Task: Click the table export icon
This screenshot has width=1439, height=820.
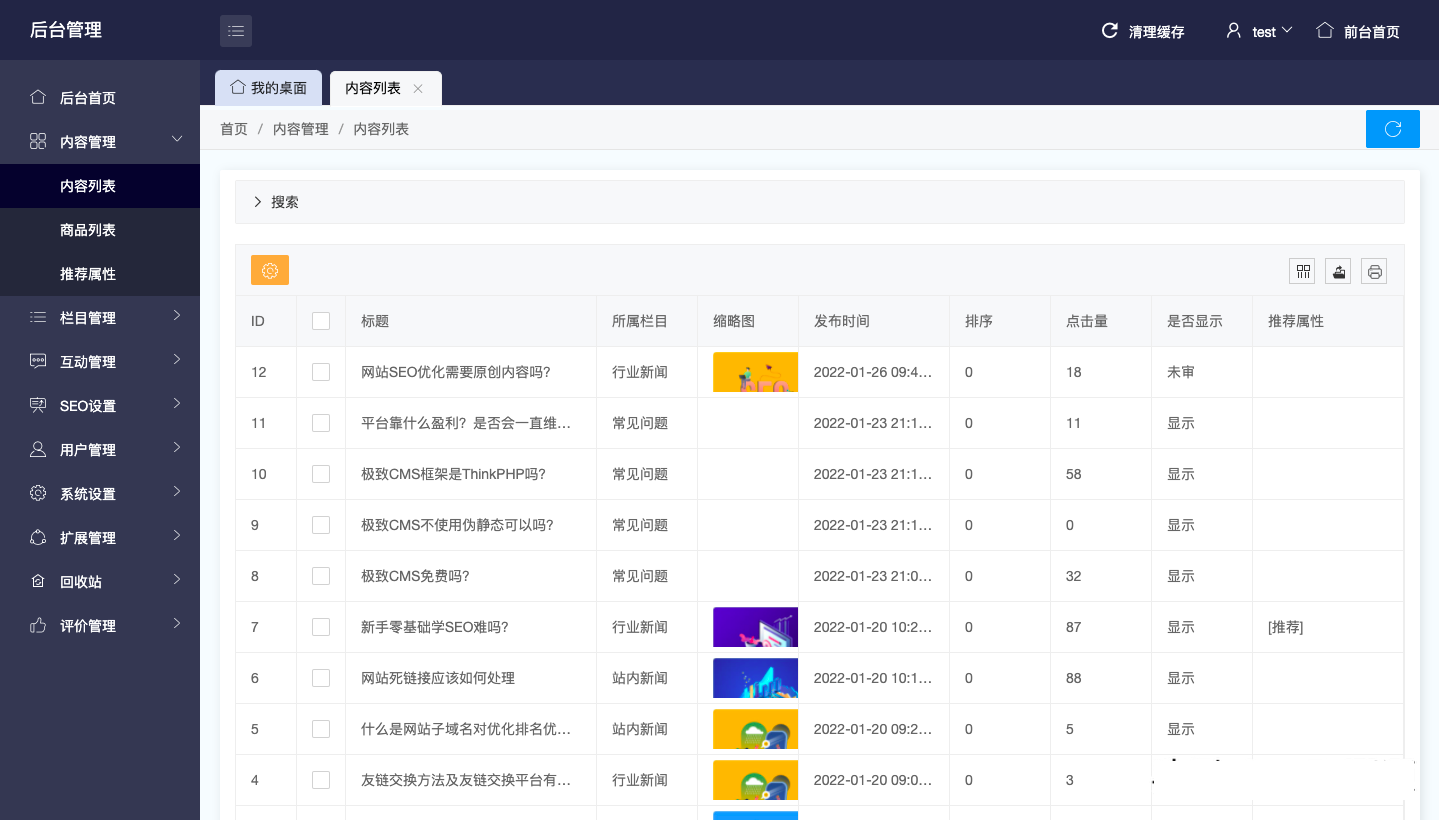Action: (x=1338, y=271)
